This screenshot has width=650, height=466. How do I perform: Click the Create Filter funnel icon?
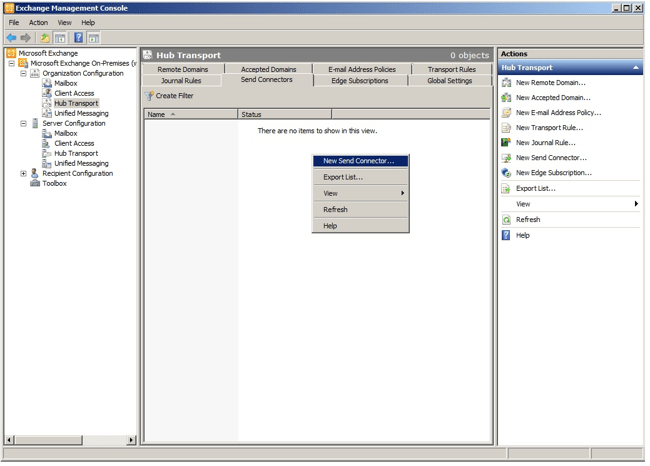pyautogui.click(x=149, y=96)
